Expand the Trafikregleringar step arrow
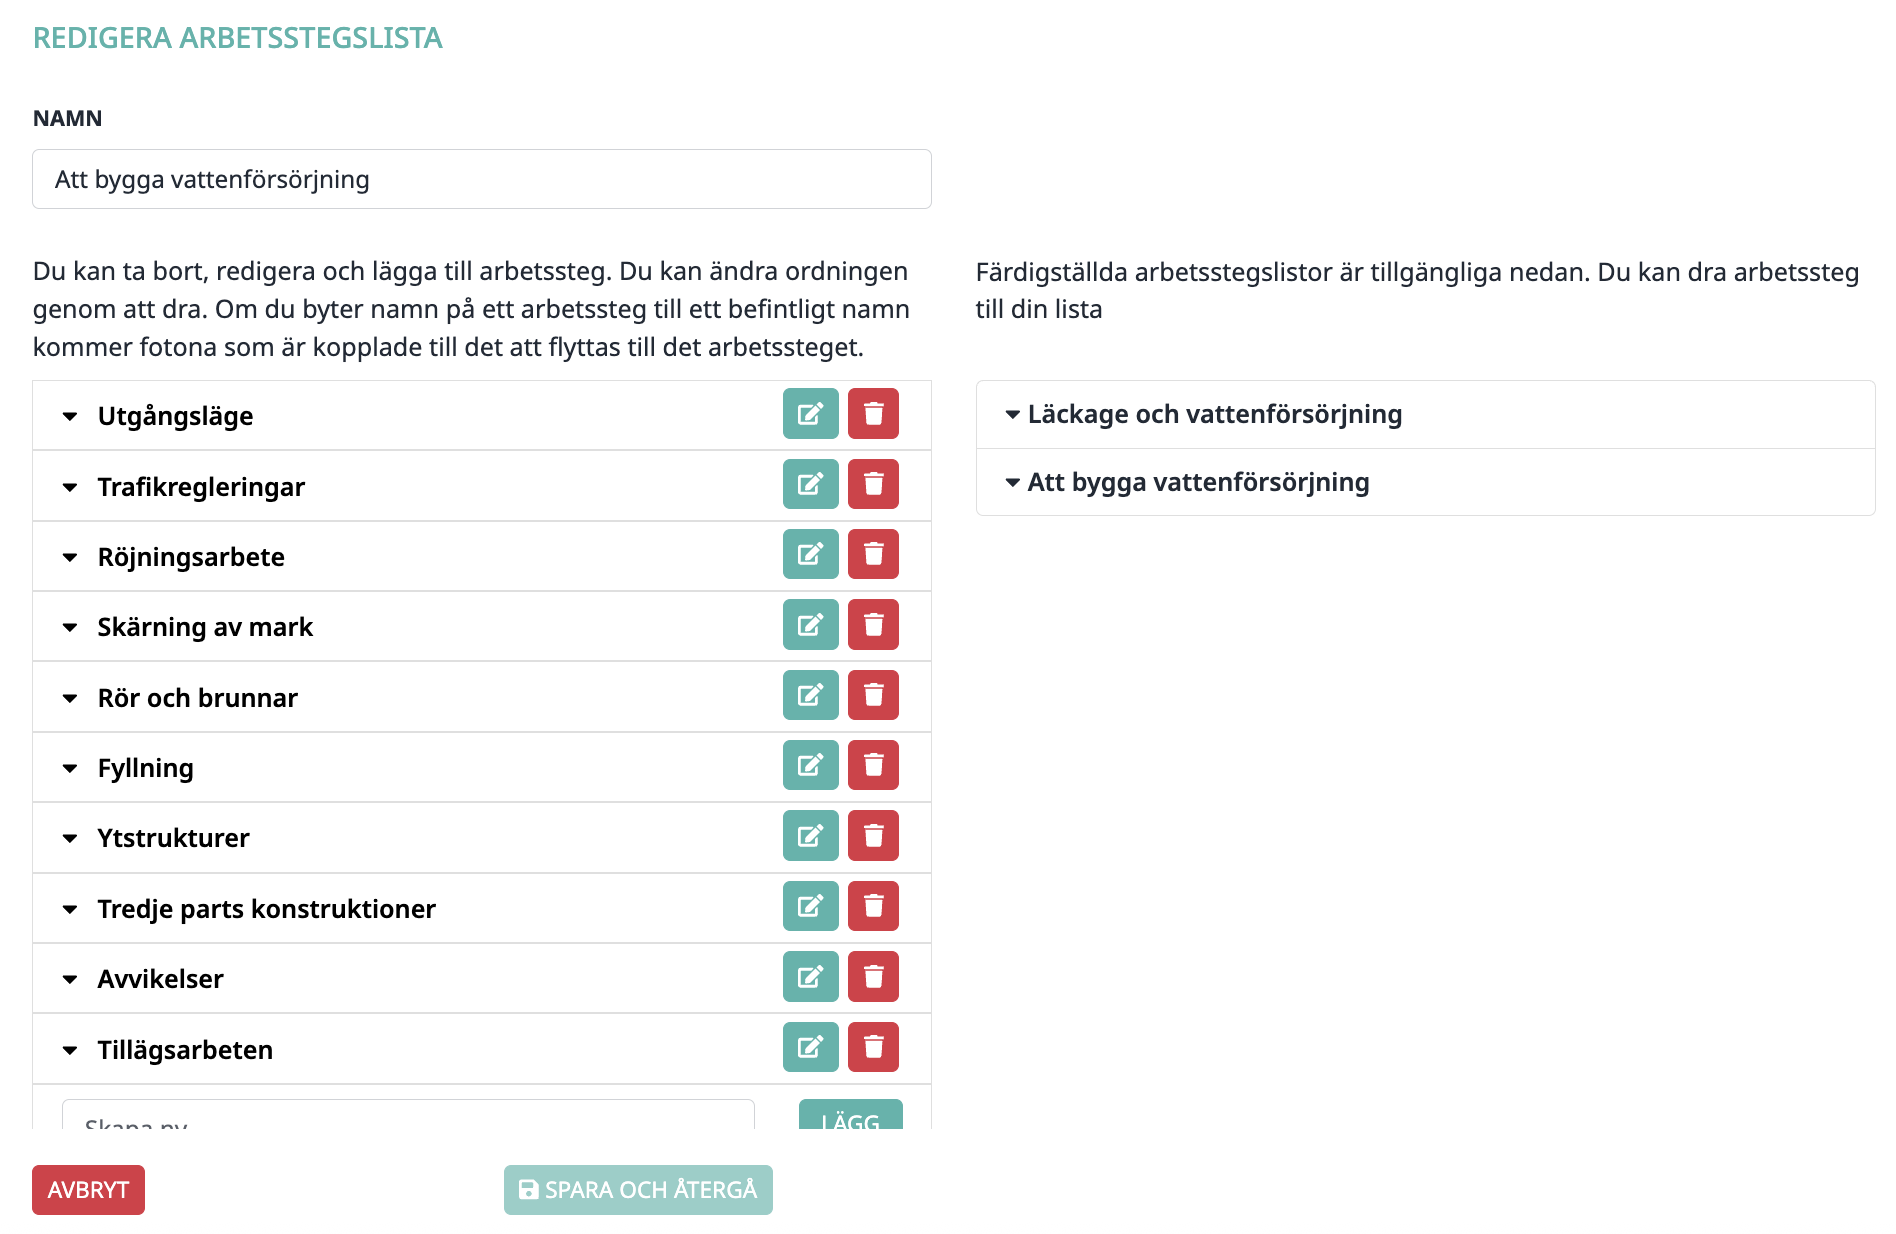 tap(70, 487)
